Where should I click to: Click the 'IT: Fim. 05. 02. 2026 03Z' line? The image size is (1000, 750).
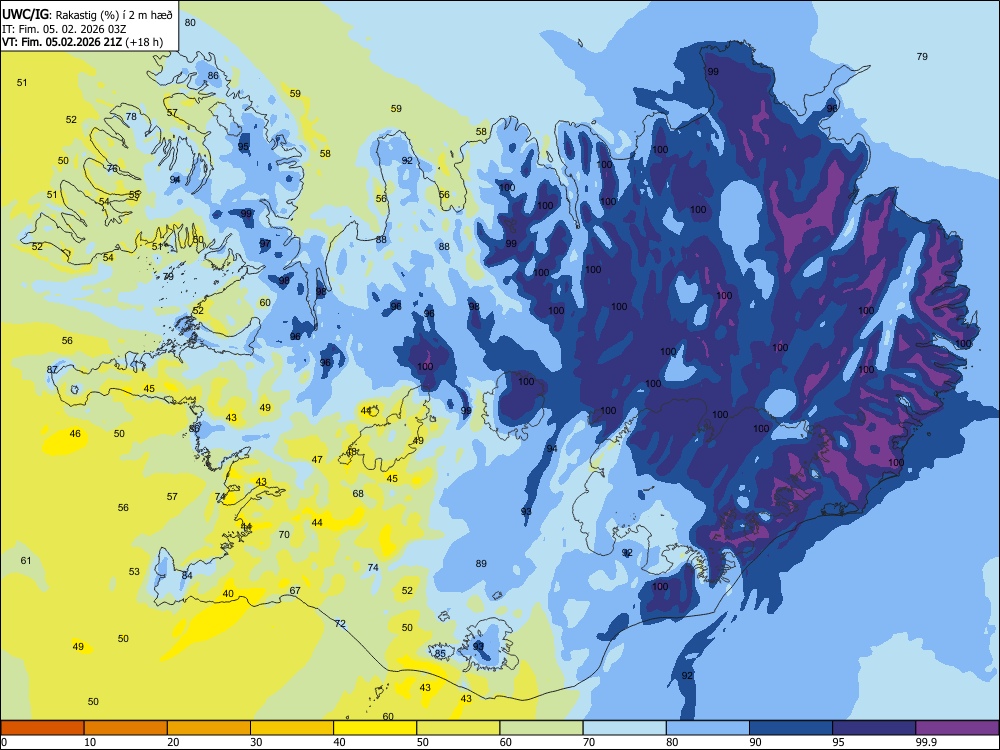[64, 29]
